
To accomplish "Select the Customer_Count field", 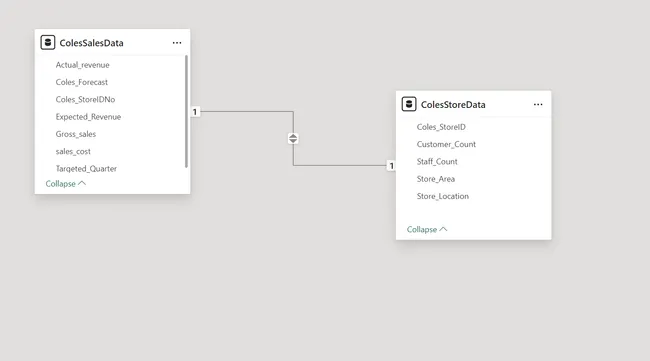I will [446, 145].
